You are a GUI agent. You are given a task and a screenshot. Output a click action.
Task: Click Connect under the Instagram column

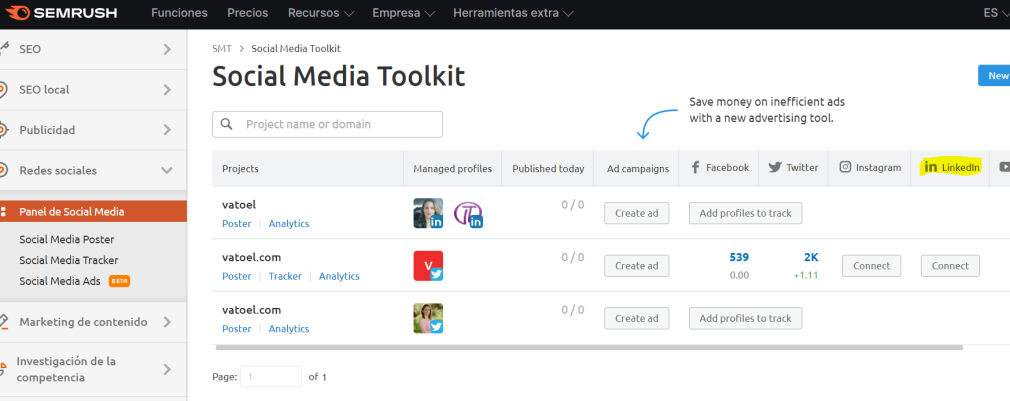tap(872, 266)
